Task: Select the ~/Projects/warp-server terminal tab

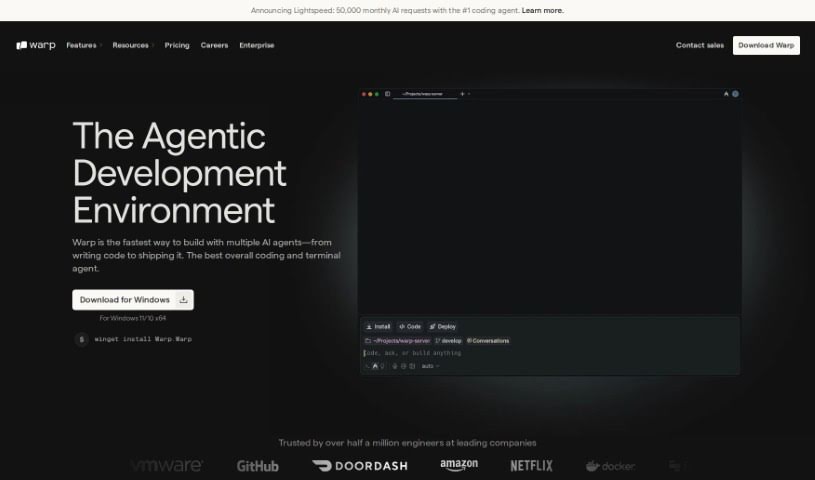Action: click(x=423, y=94)
